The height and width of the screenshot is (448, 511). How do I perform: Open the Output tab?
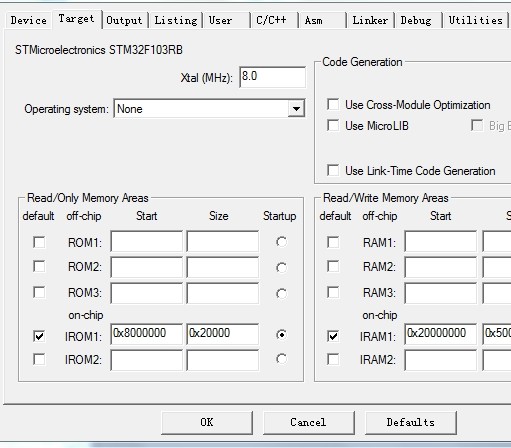click(x=124, y=20)
